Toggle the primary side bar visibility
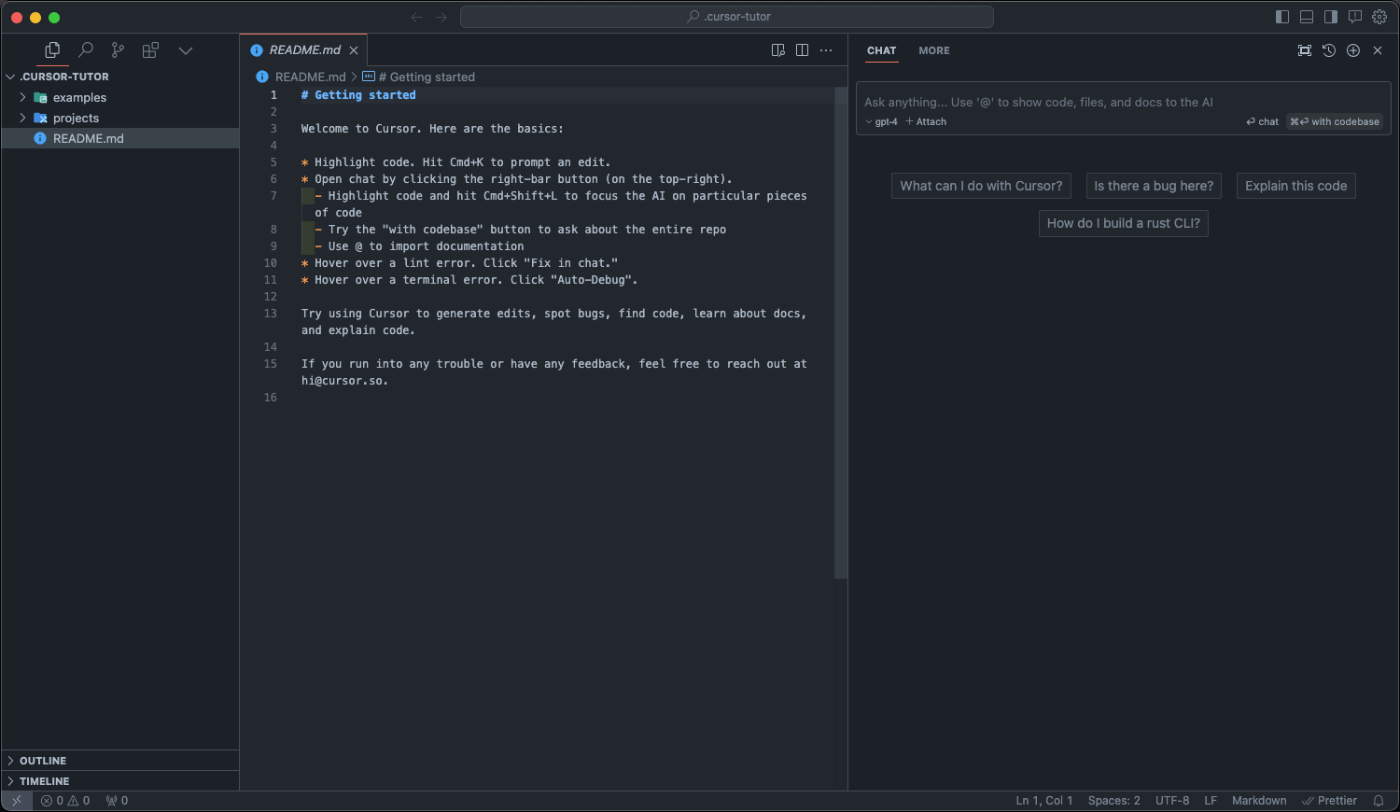This screenshot has height=812, width=1400. click(1283, 17)
